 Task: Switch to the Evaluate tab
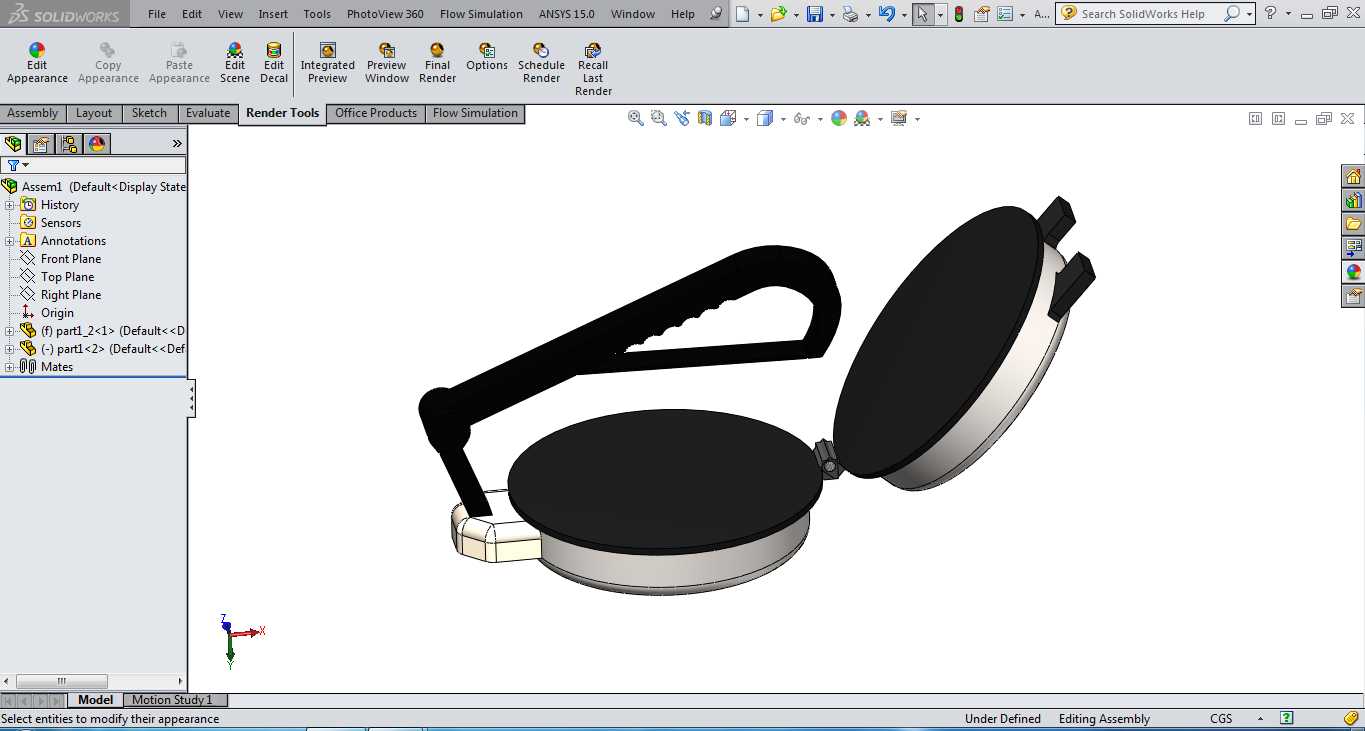point(208,113)
